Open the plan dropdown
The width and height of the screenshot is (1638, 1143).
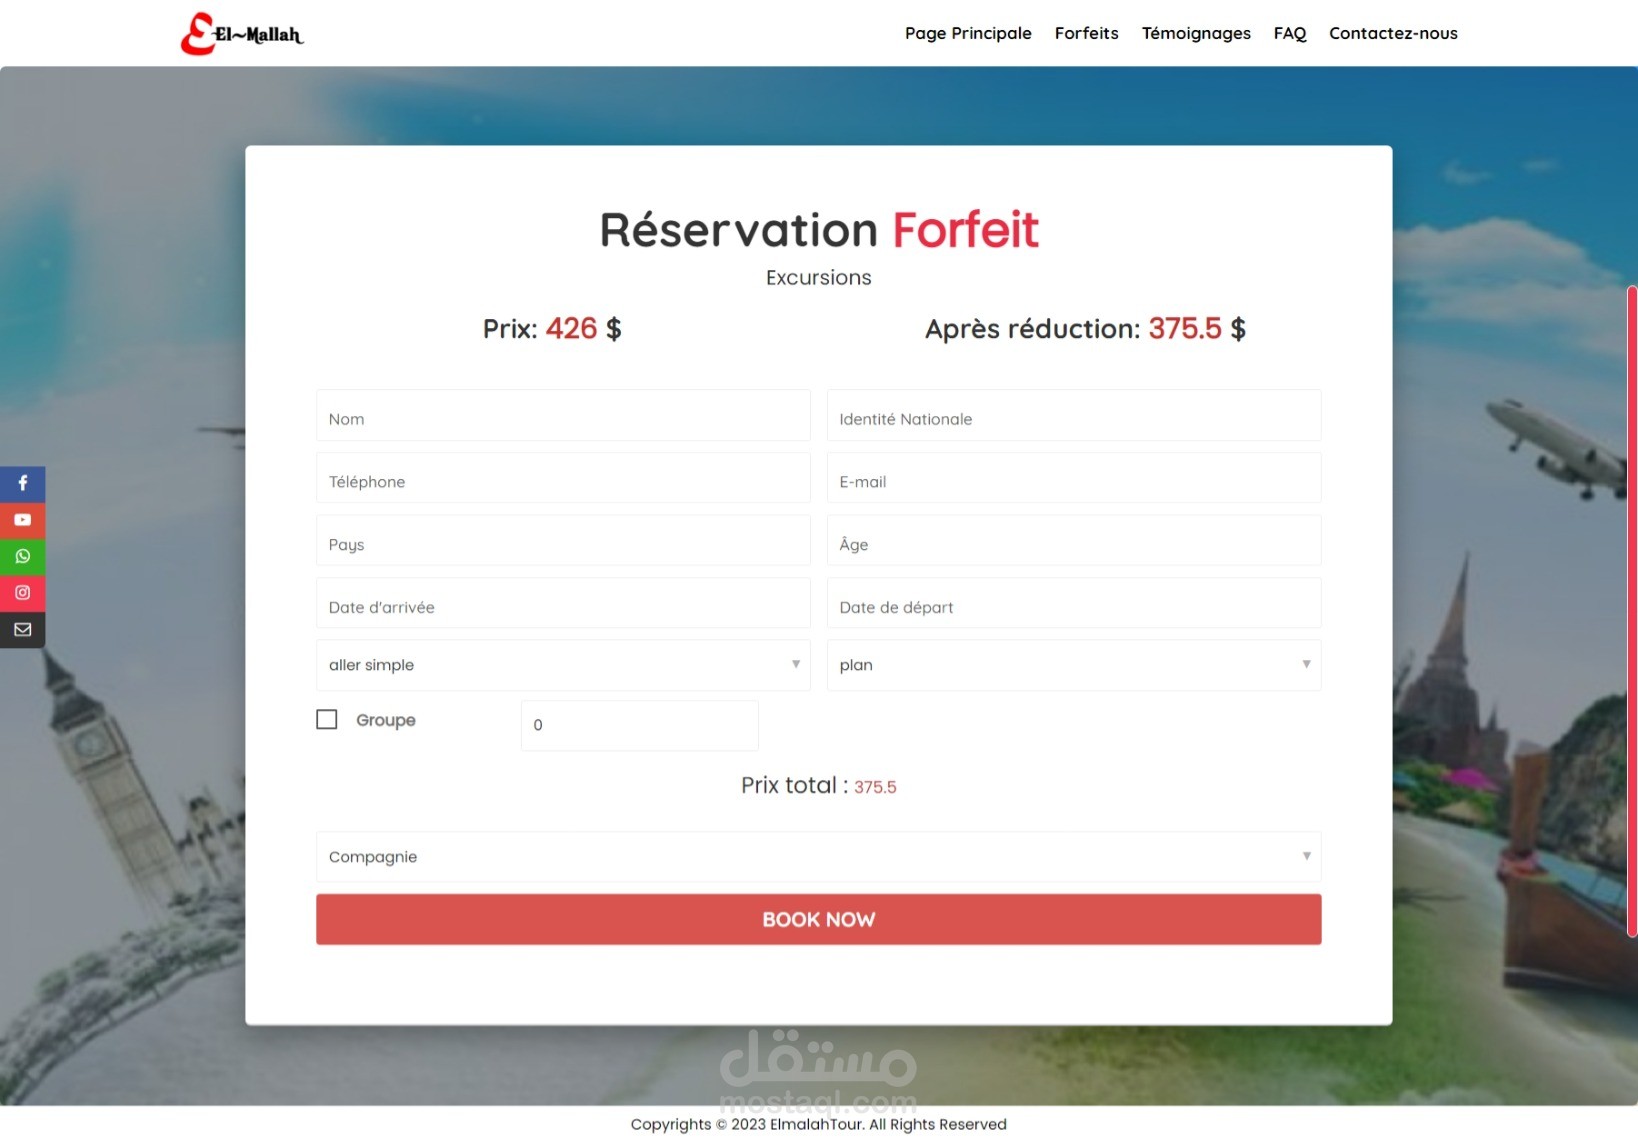(1074, 665)
